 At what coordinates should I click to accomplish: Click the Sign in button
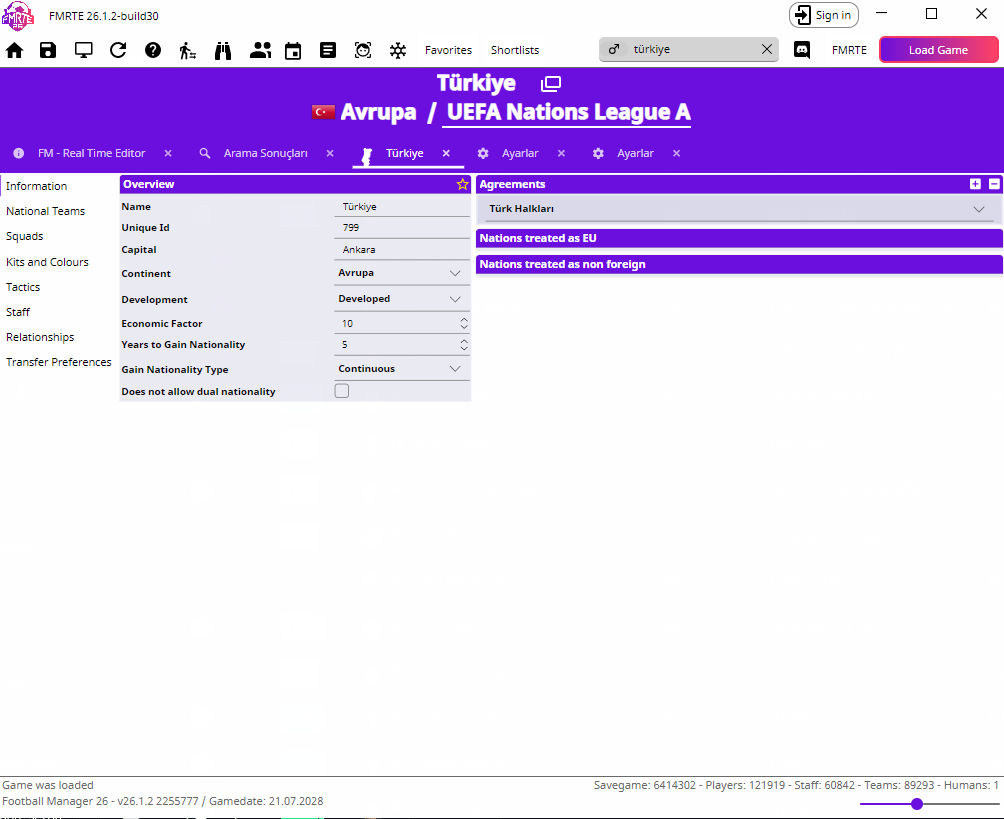coord(823,15)
